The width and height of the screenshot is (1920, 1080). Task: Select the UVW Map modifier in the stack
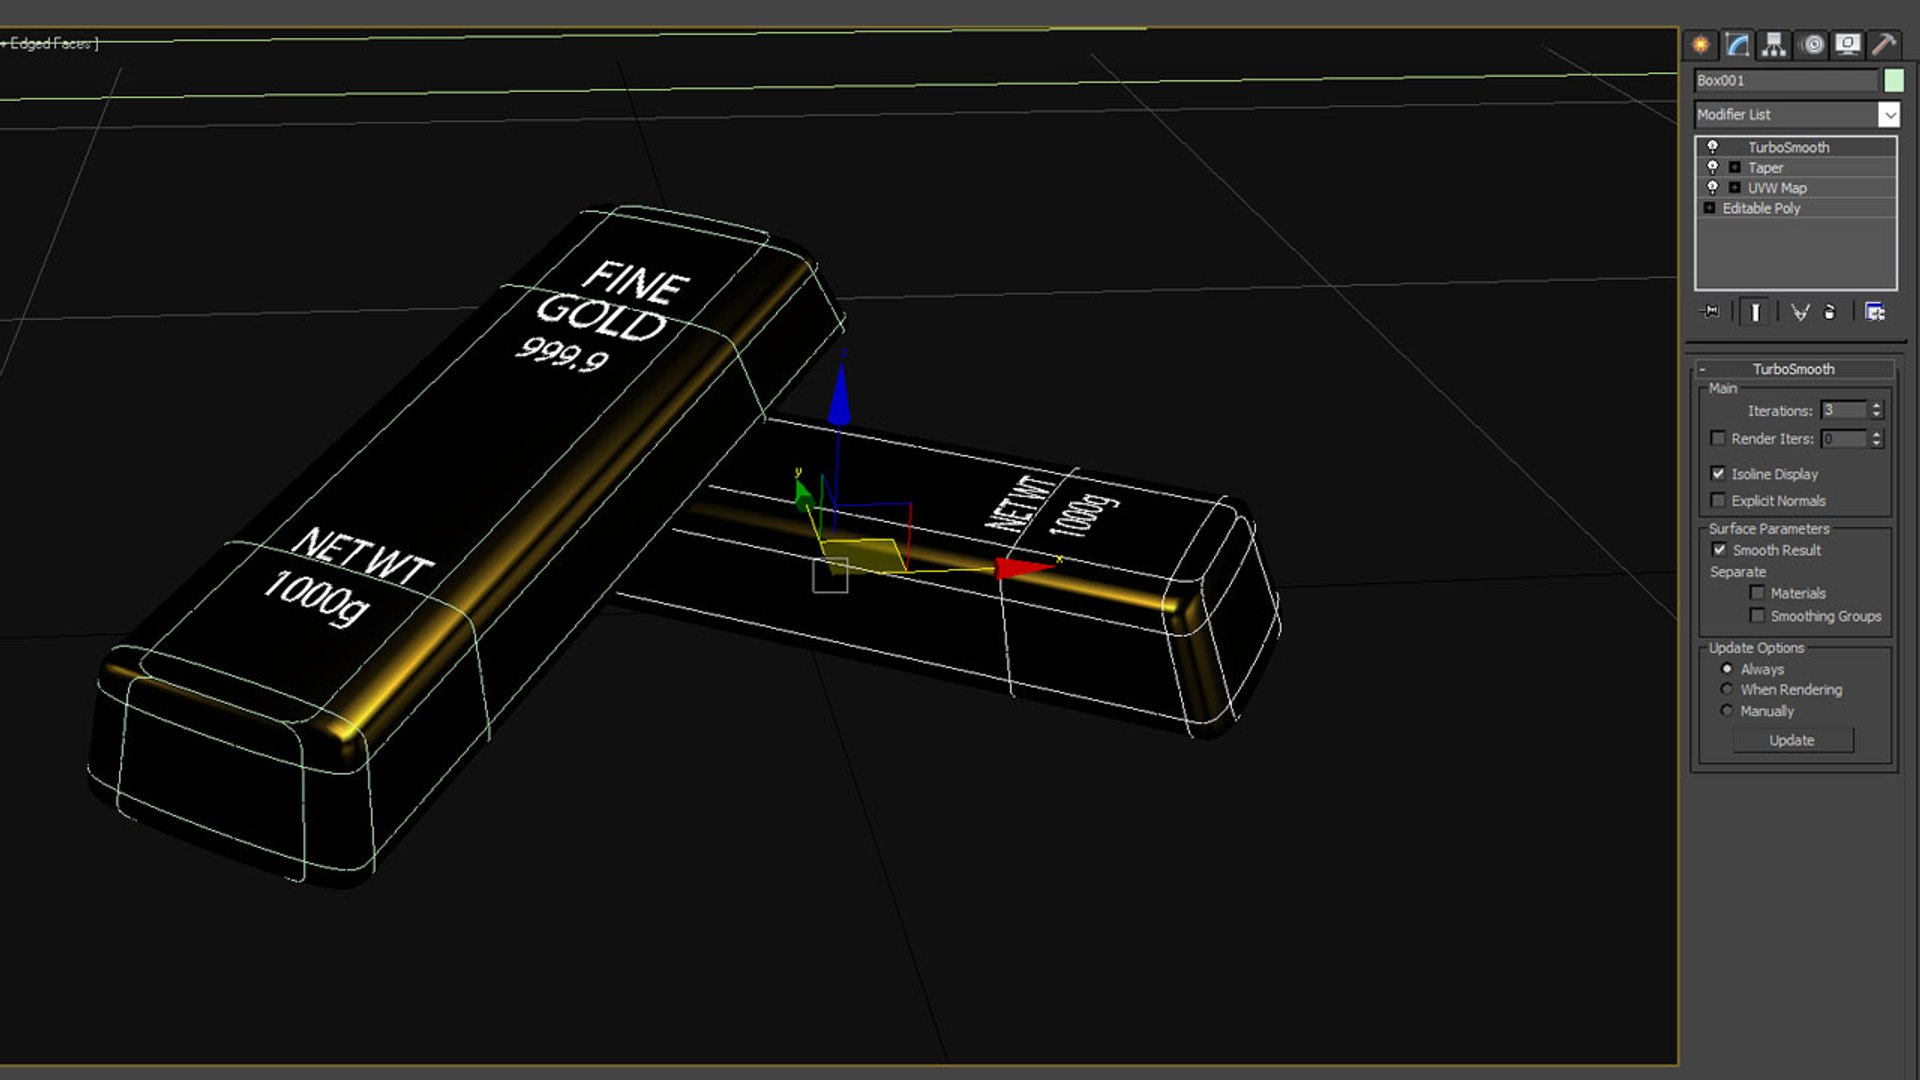point(1777,188)
